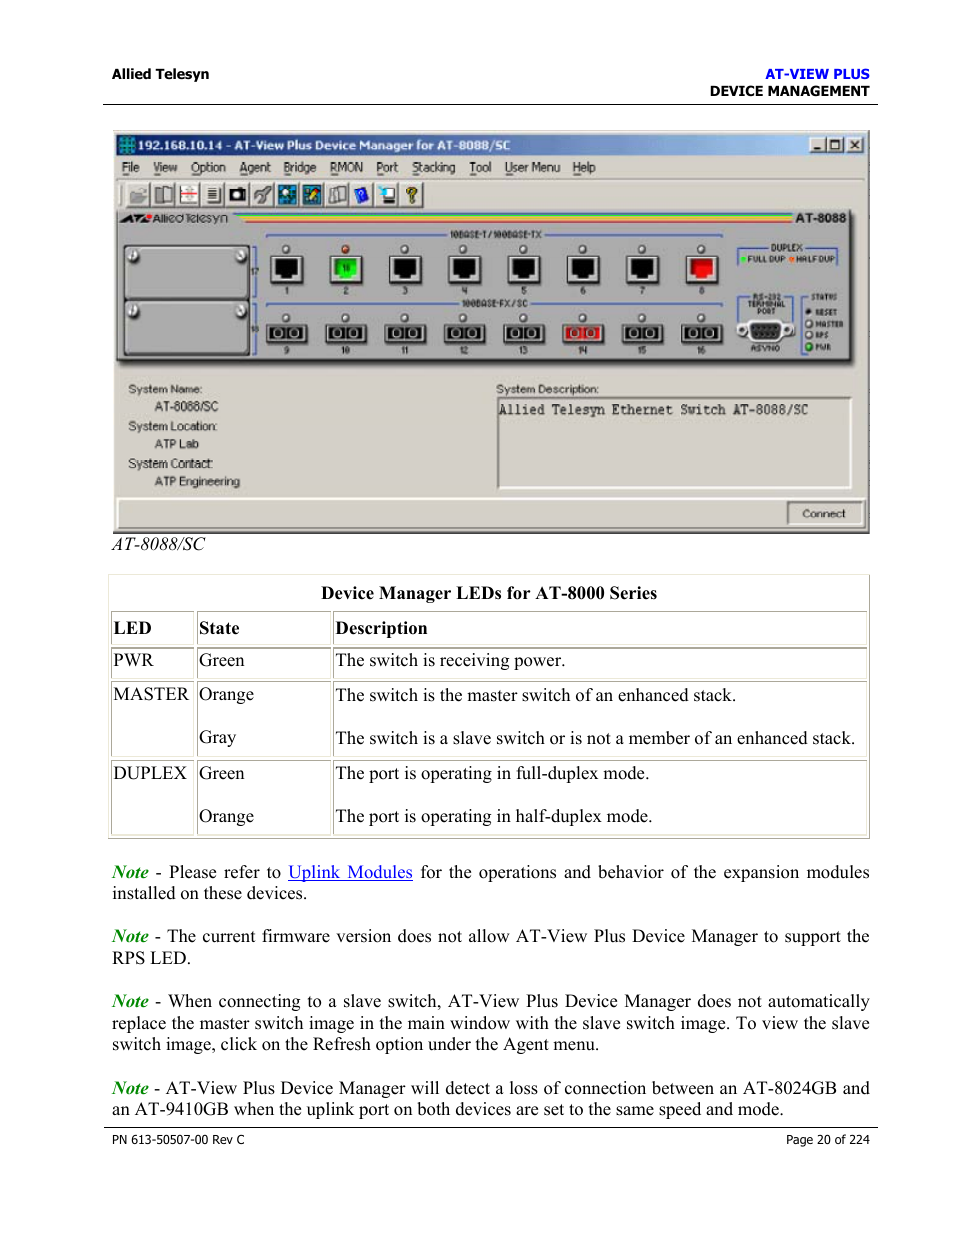
Task: Maximize the Device Manager window
Action: click(x=836, y=145)
